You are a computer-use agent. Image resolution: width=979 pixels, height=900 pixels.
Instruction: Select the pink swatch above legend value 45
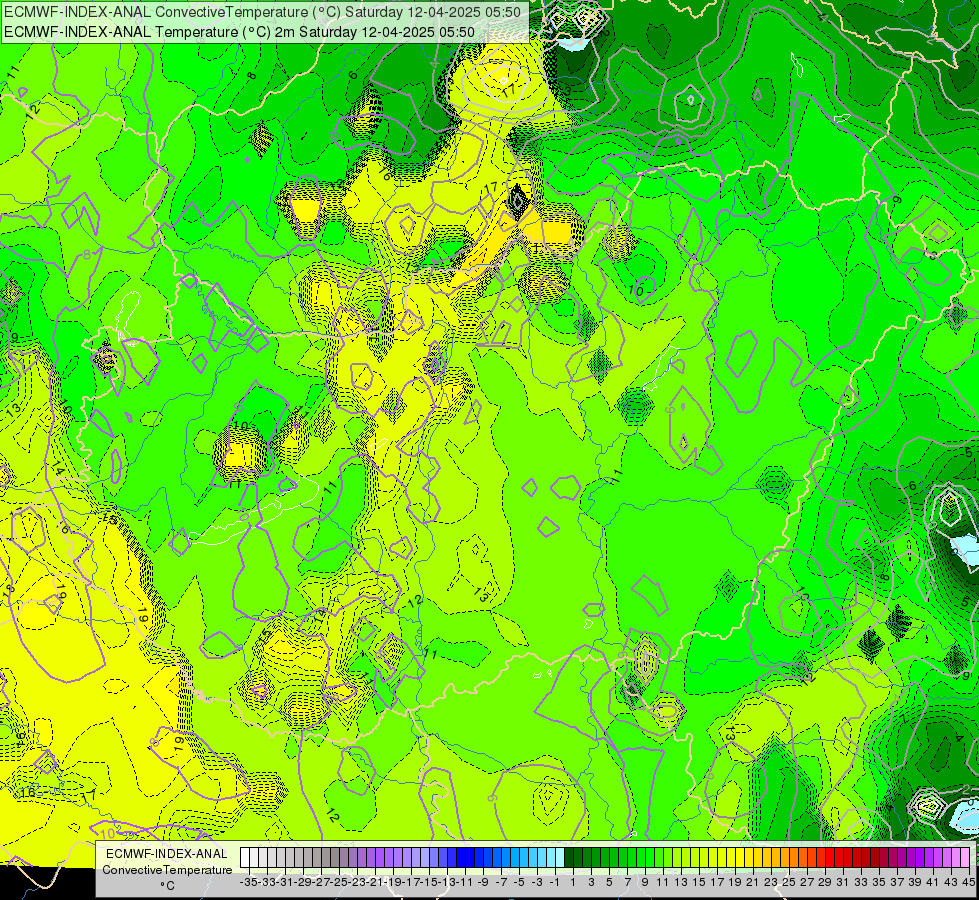click(x=965, y=858)
